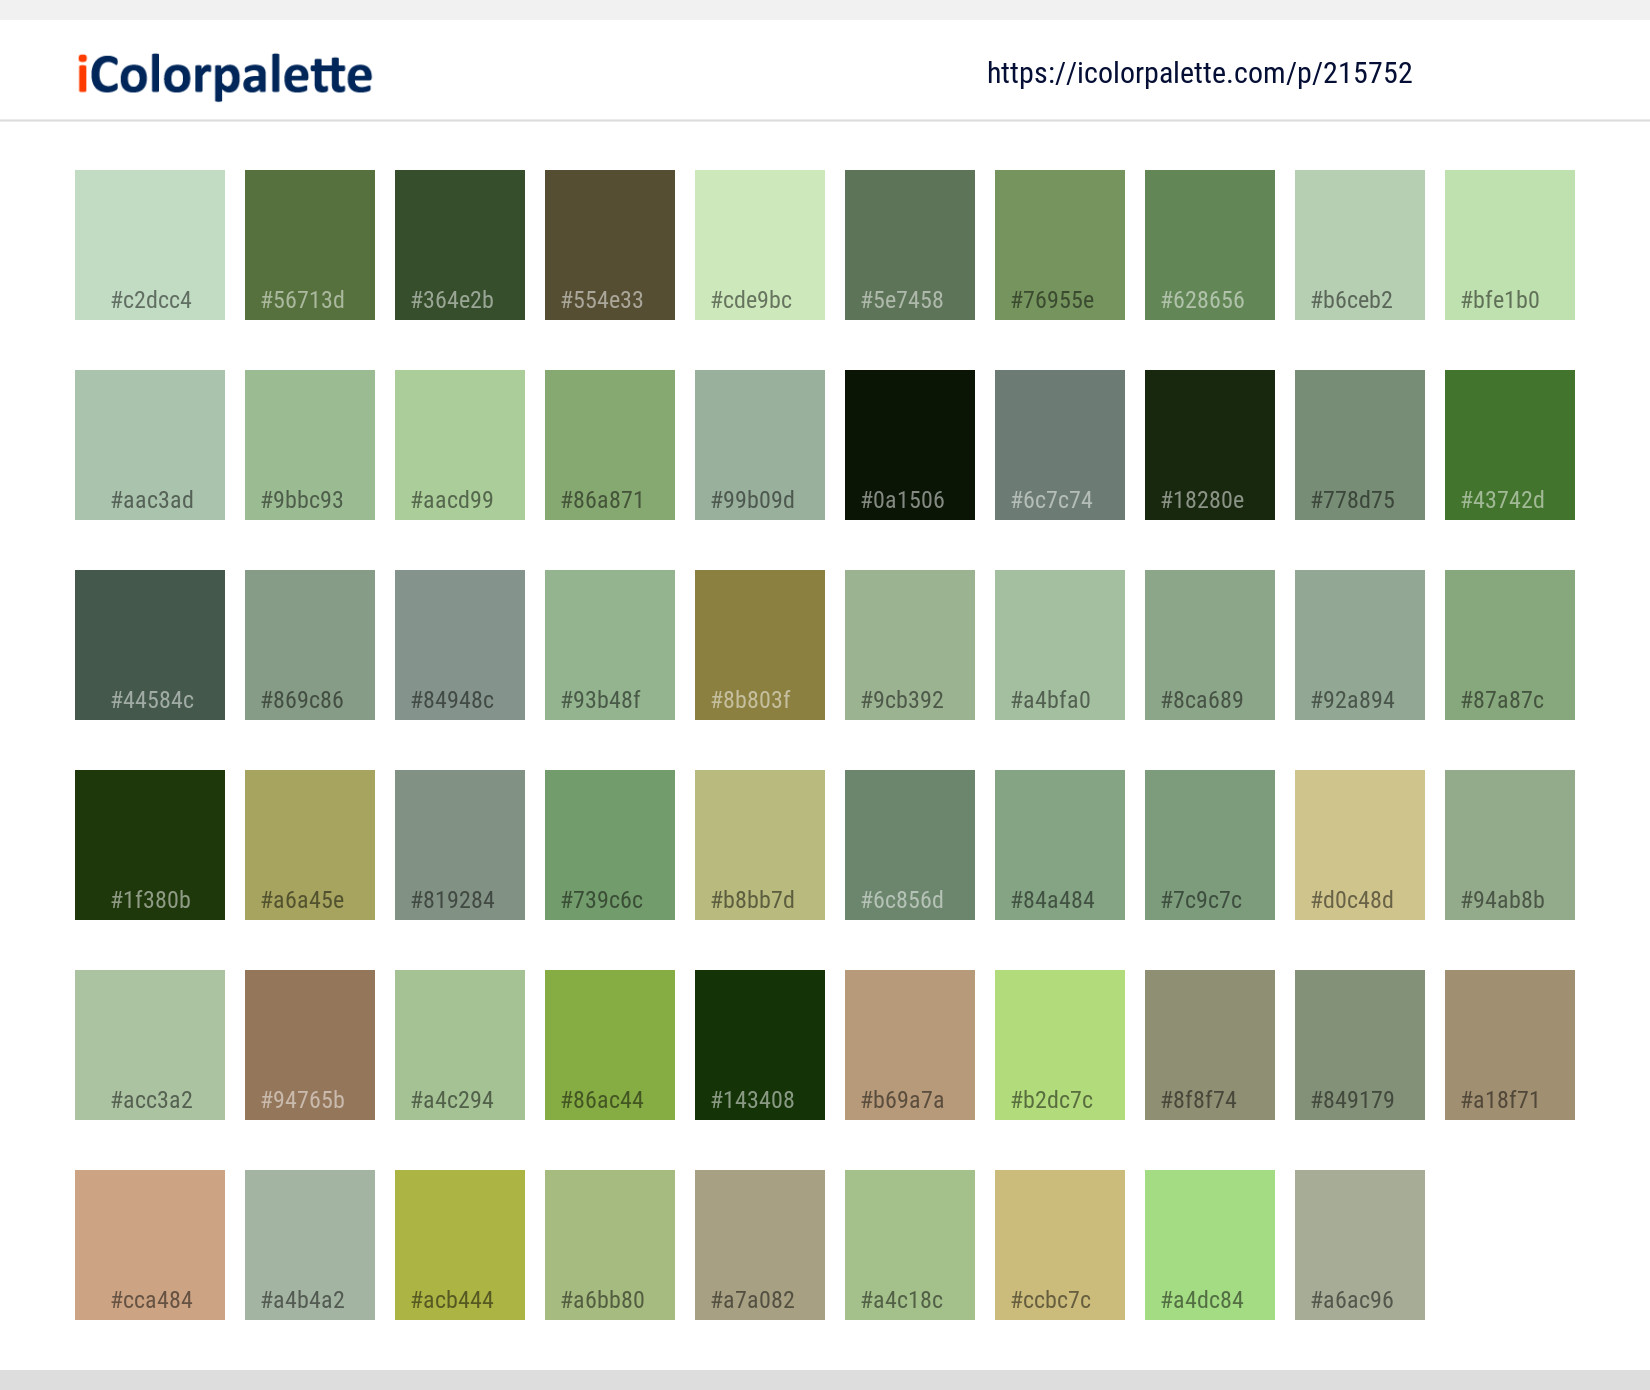This screenshot has width=1650, height=1390.
Task: Pick the #76955e color swatch
Action: point(1060,245)
